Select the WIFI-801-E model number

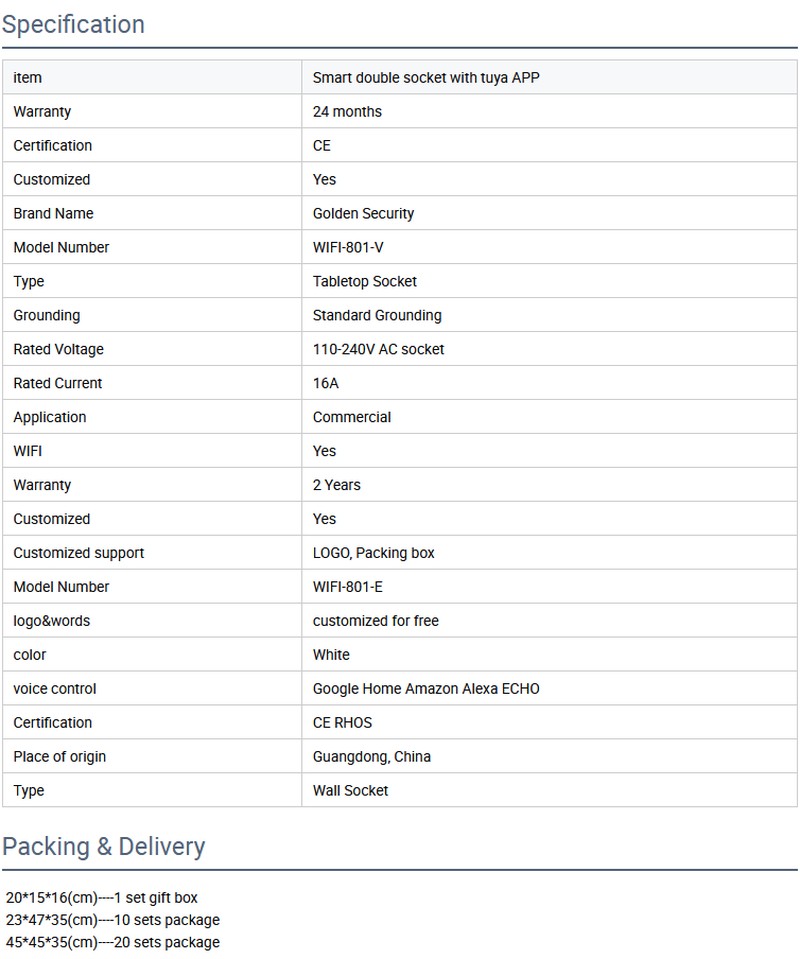348,587
